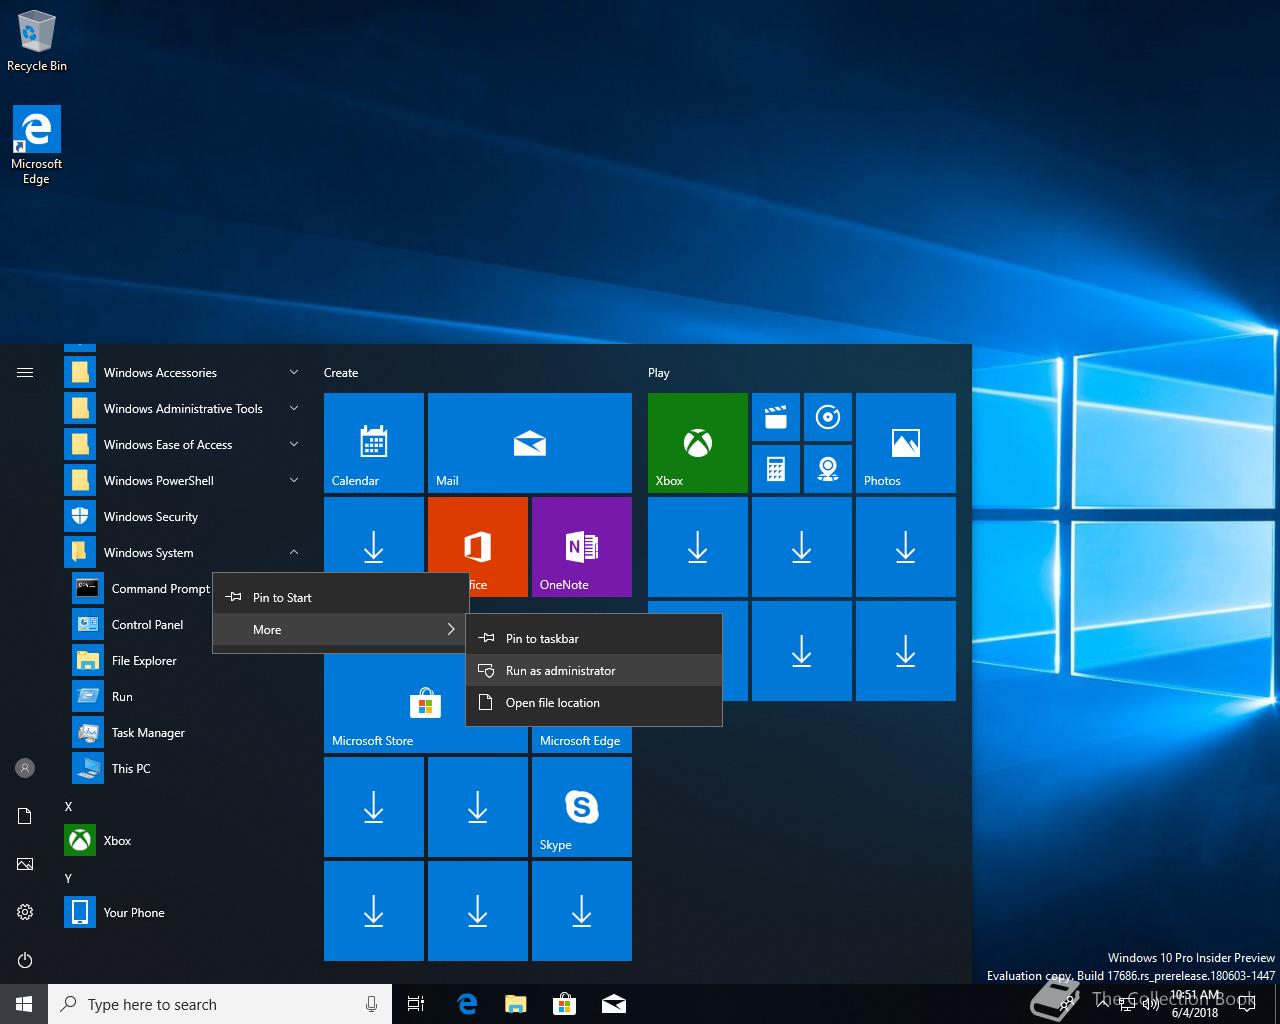Viewport: 1280px width, 1024px height.
Task: Open the OneNote tile
Action: [582, 547]
